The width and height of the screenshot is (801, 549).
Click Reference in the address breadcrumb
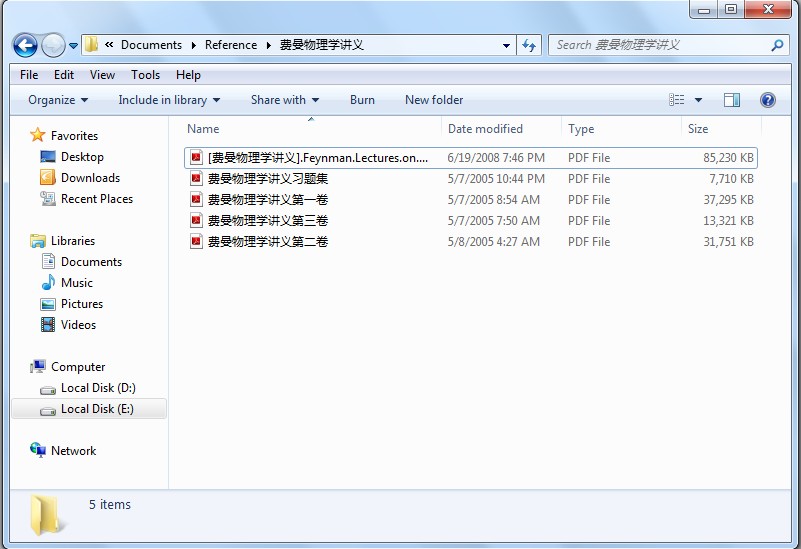click(x=231, y=45)
